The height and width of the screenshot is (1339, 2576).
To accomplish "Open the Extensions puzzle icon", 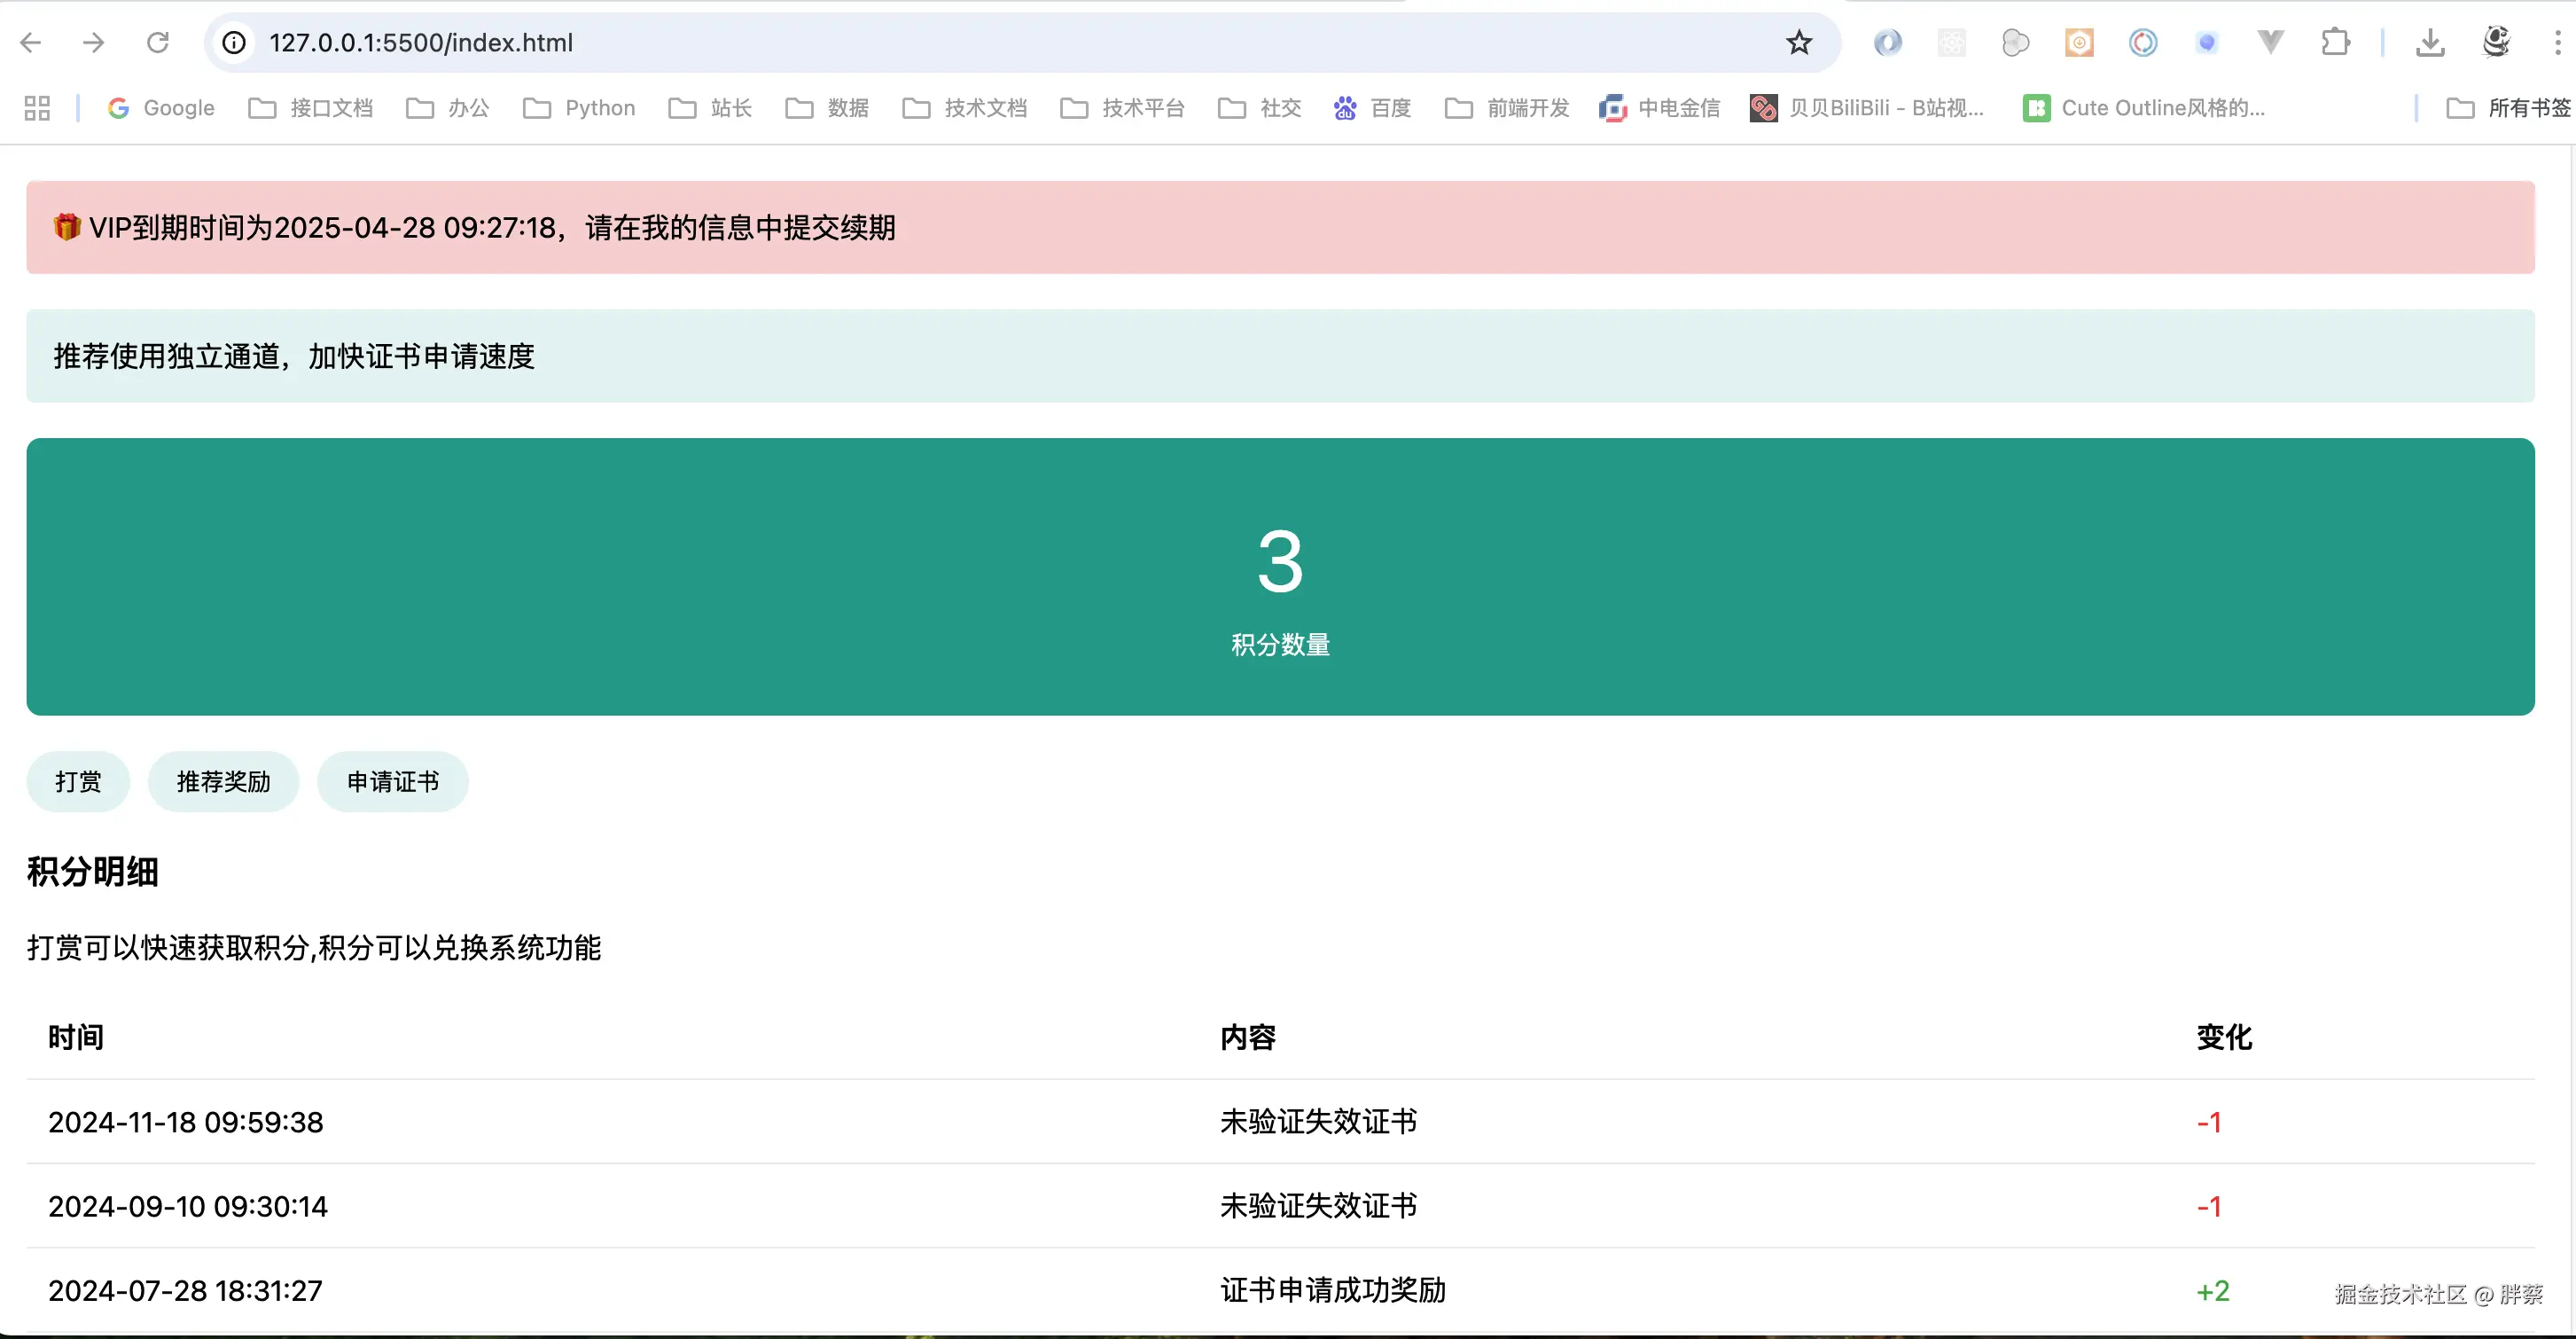I will click(2334, 42).
